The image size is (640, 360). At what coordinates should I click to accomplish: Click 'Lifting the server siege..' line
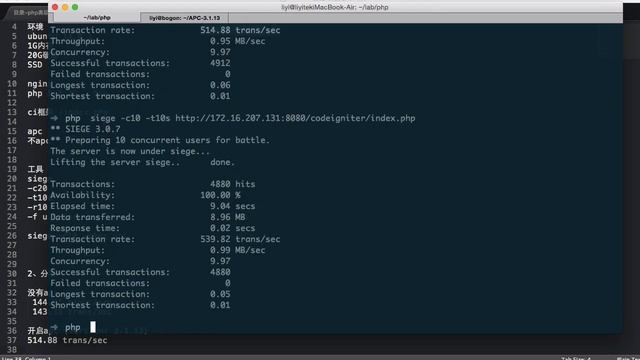click(115, 162)
